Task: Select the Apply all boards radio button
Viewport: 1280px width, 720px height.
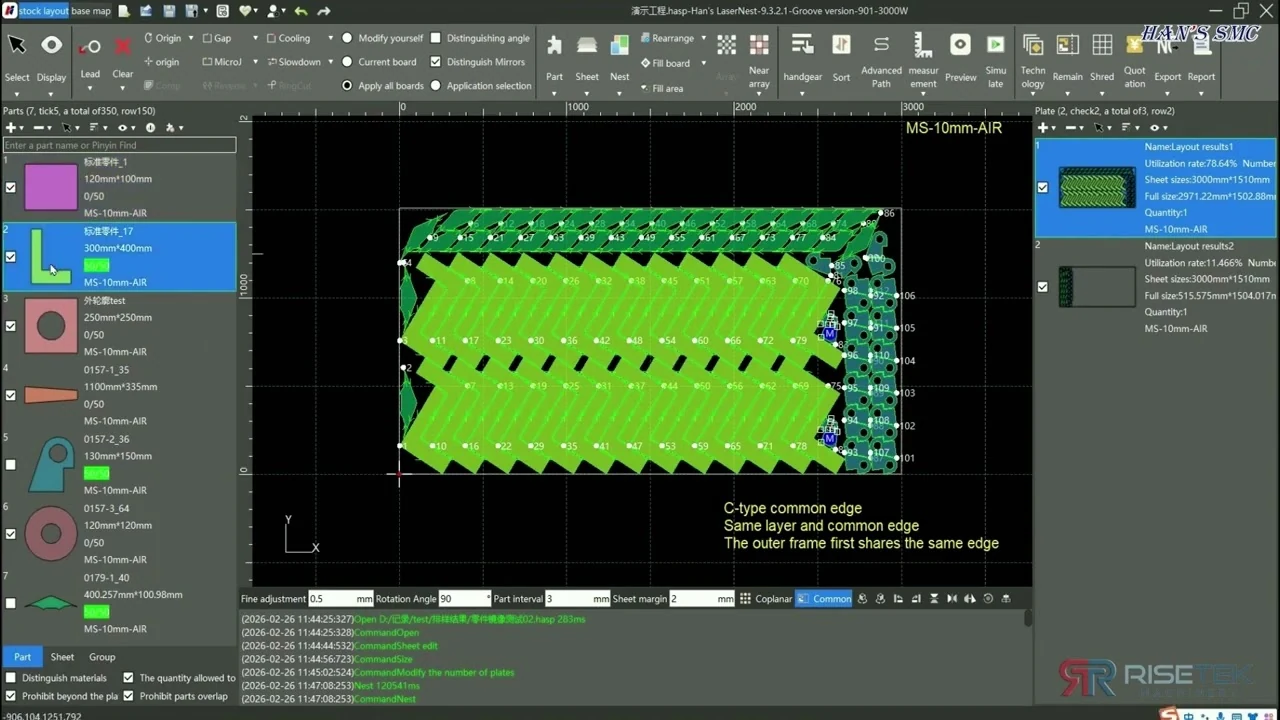Action: [x=347, y=86]
